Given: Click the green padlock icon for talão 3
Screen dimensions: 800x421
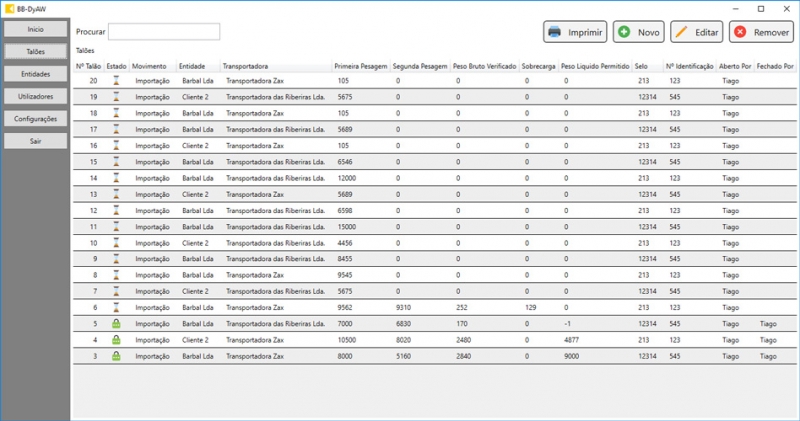Looking at the screenshot, I should pos(116,356).
